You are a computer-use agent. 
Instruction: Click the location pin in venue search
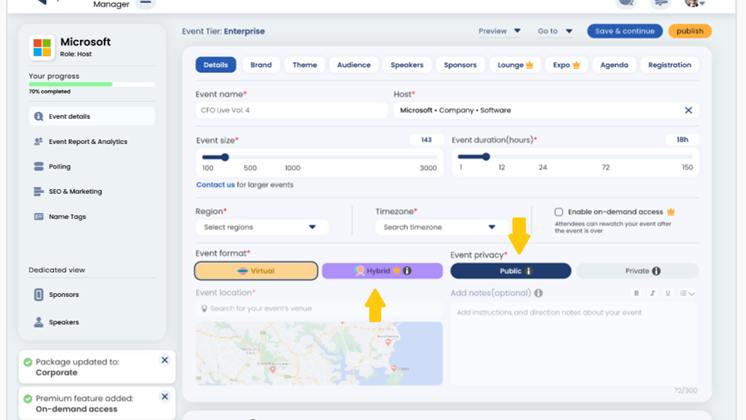coord(204,309)
